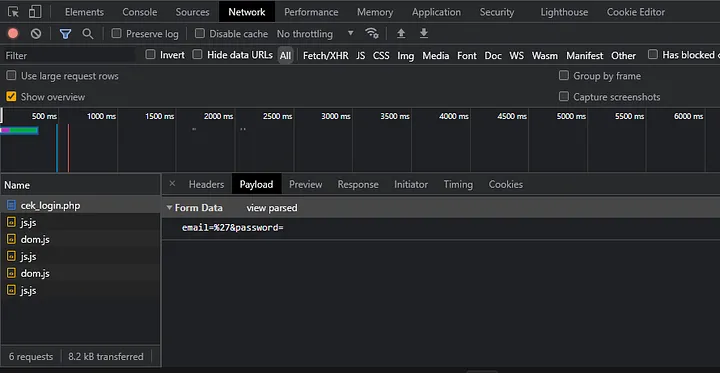Click the email=%27&password= form data text
The height and width of the screenshot is (373, 720).
(x=233, y=228)
